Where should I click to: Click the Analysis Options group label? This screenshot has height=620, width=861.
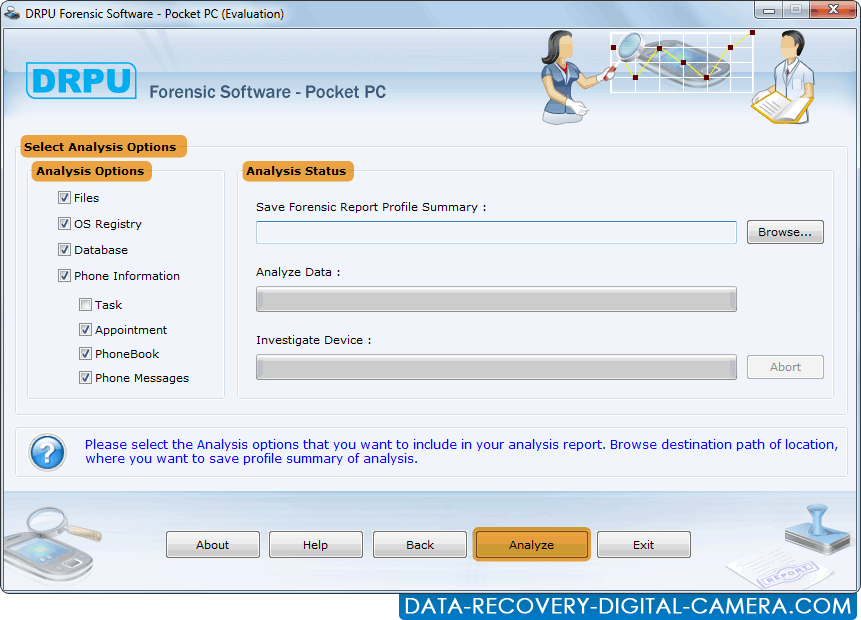pos(91,171)
